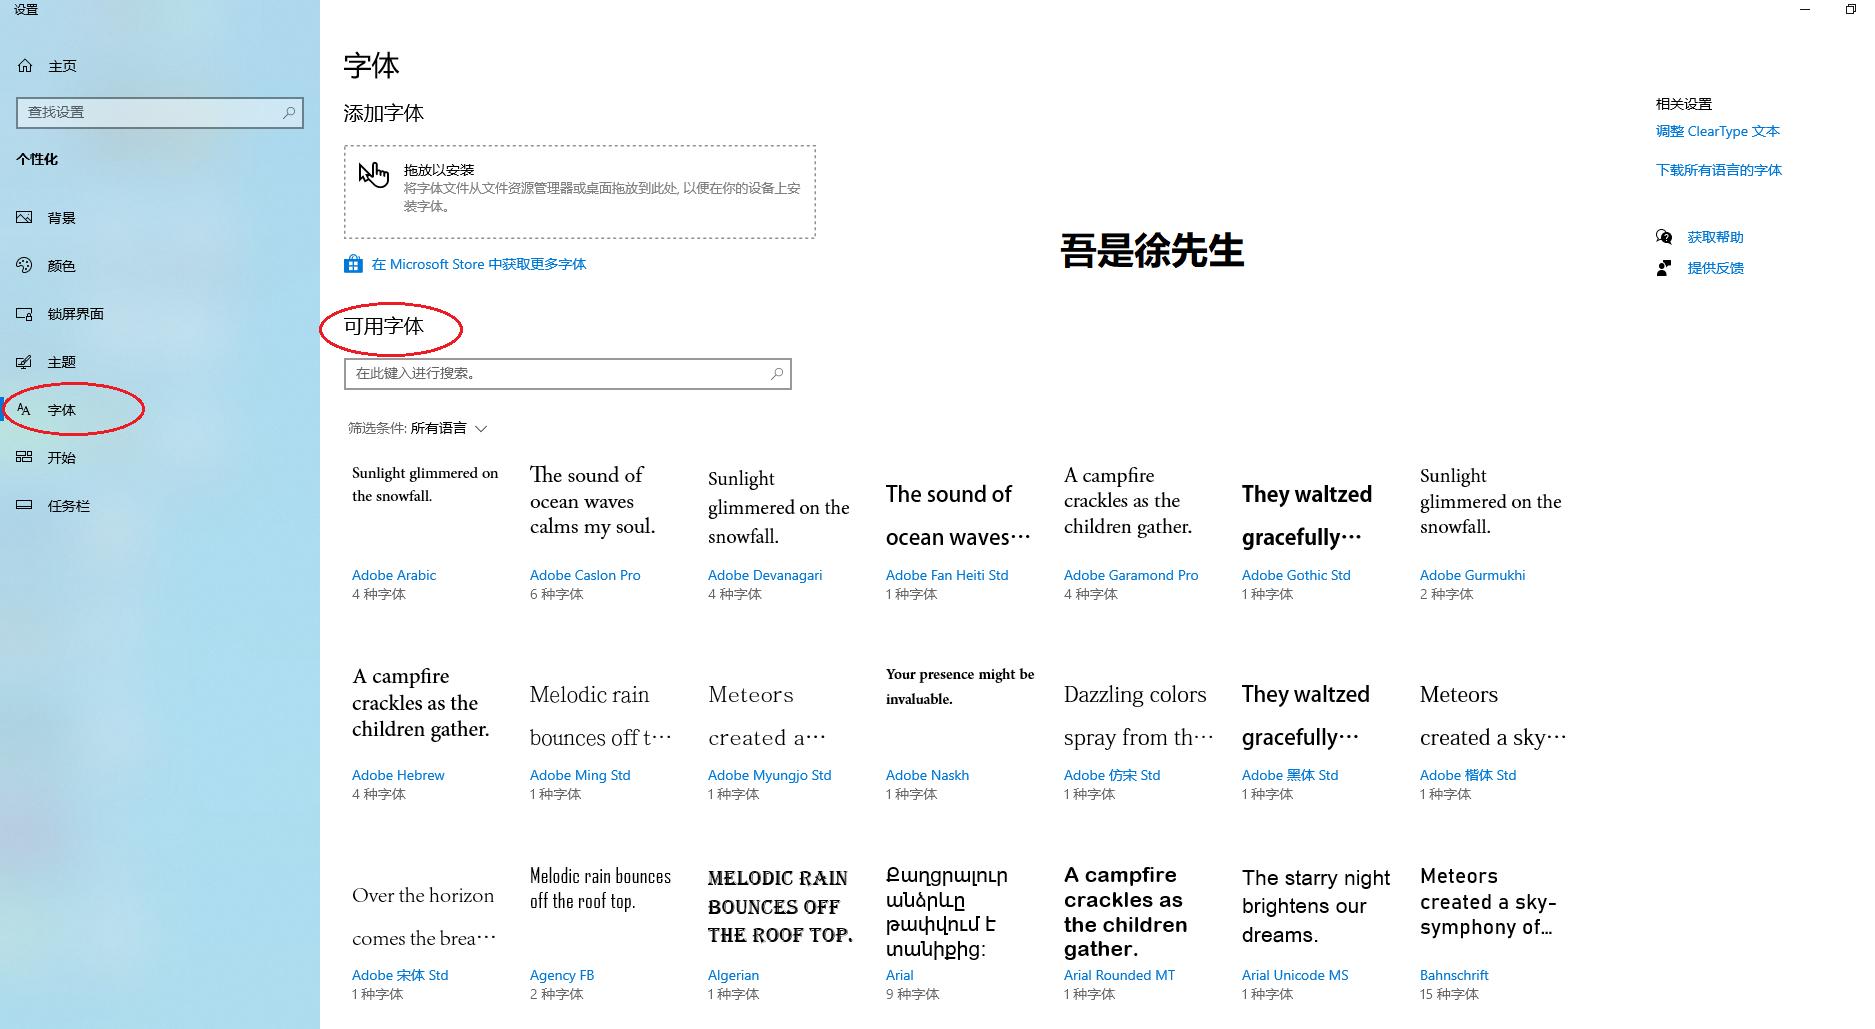Open 调整 ClearType 文本 link
This screenshot has height=1029, width=1875.
click(x=1717, y=131)
